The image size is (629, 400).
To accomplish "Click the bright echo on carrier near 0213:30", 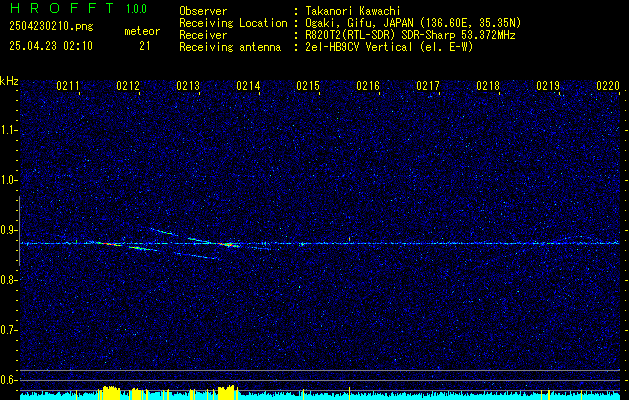I will click(229, 244).
